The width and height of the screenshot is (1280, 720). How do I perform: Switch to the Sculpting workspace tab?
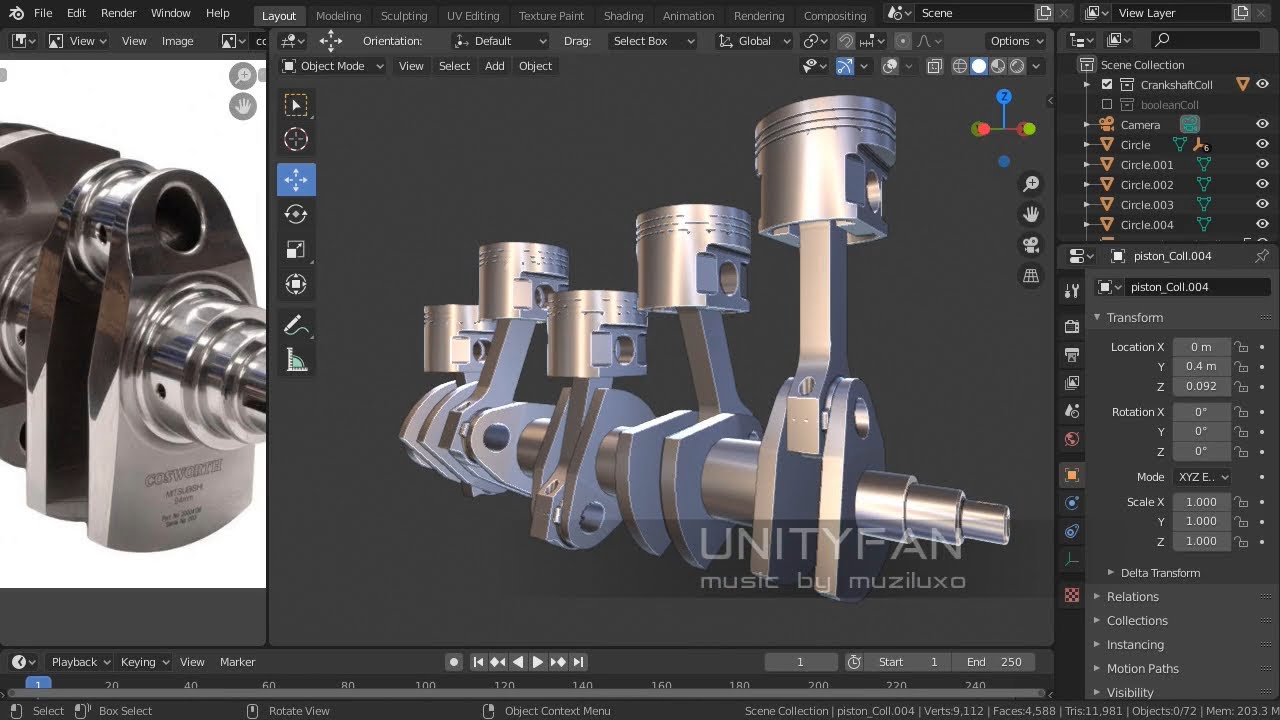404,16
